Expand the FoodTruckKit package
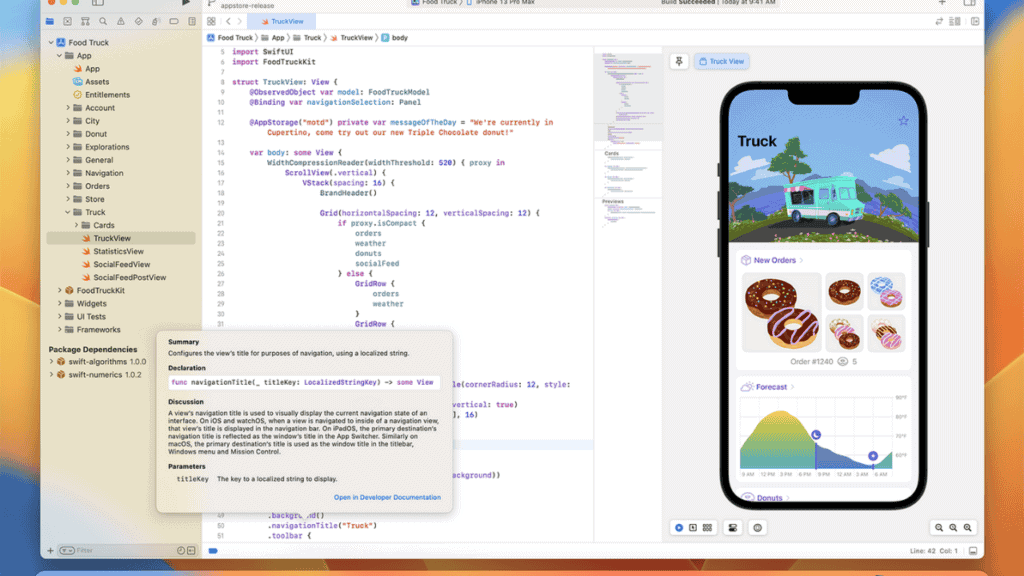1024x576 pixels. tap(59, 291)
